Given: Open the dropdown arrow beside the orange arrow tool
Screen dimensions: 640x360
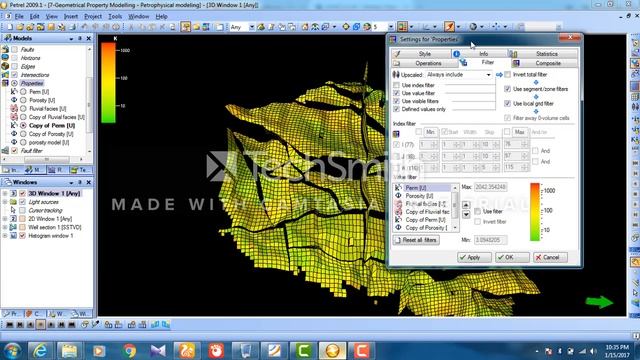Looking at the screenshot, I should pos(458,27).
